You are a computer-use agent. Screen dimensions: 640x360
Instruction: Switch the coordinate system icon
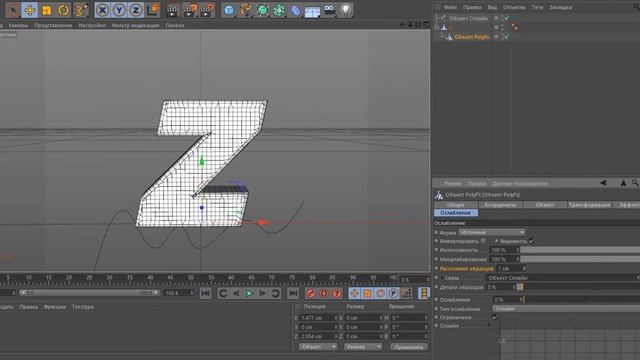tap(153, 10)
